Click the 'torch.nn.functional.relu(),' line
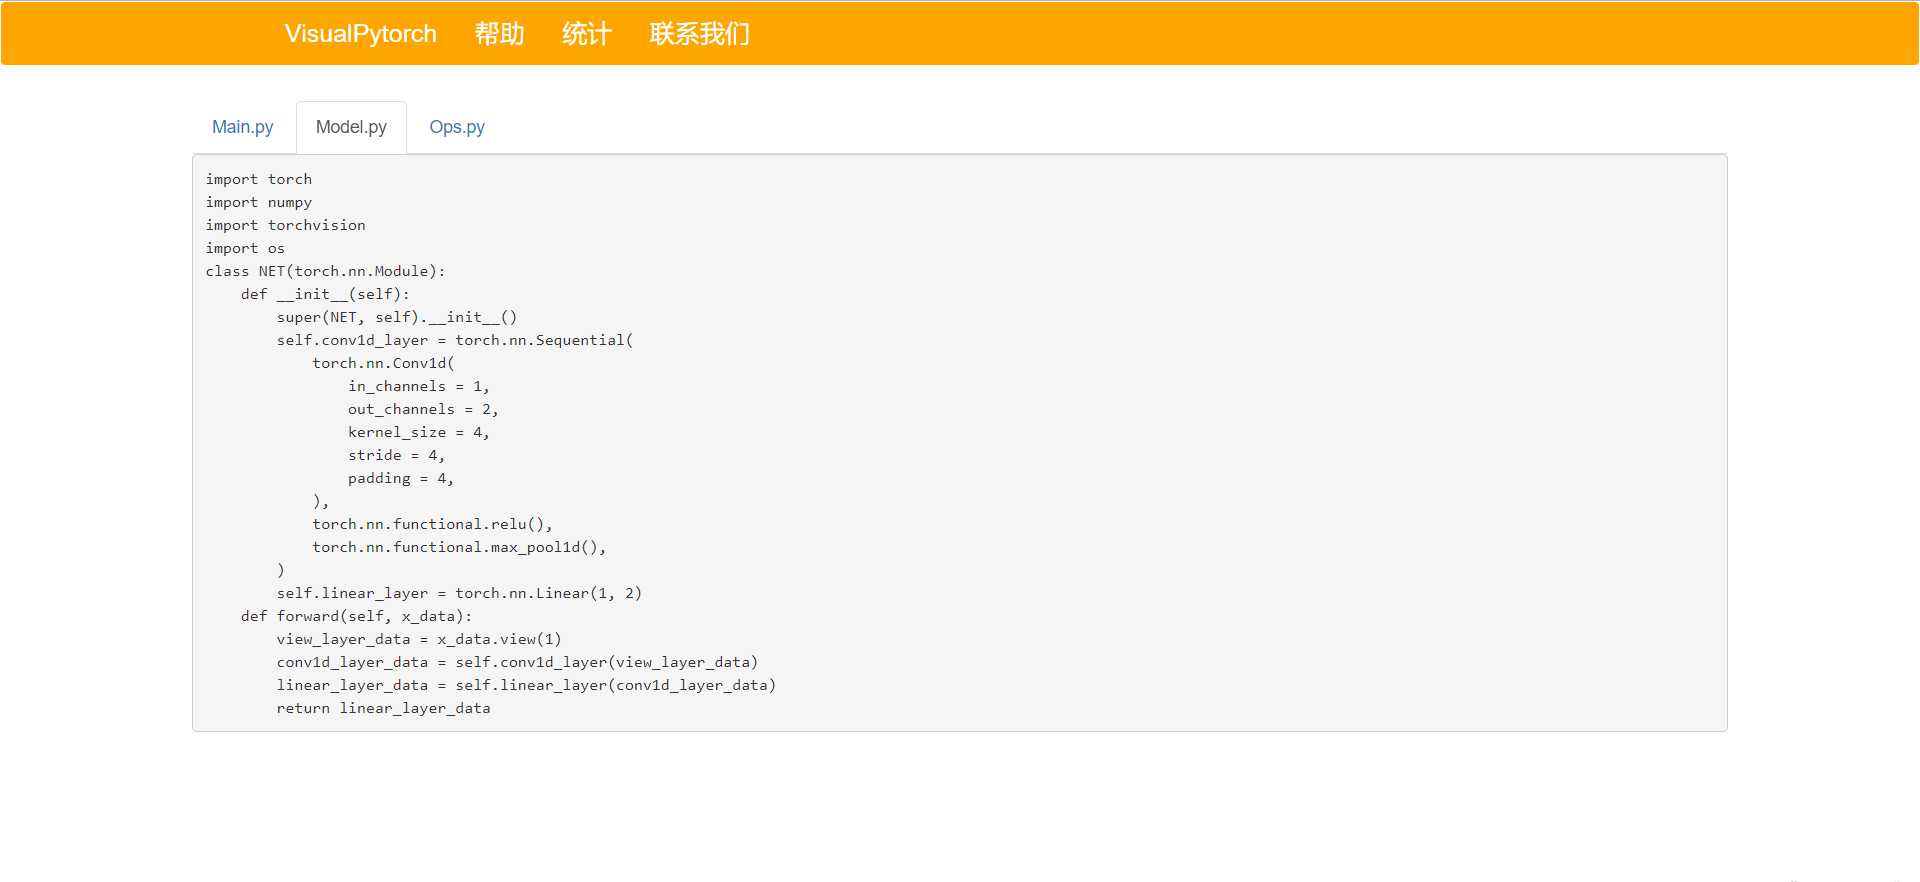The width and height of the screenshot is (1920, 882). click(432, 524)
